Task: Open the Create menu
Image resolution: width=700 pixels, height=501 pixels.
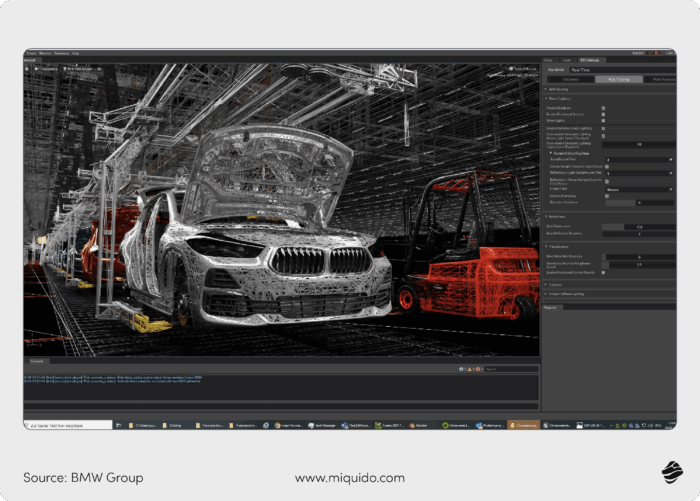Action: (31, 53)
